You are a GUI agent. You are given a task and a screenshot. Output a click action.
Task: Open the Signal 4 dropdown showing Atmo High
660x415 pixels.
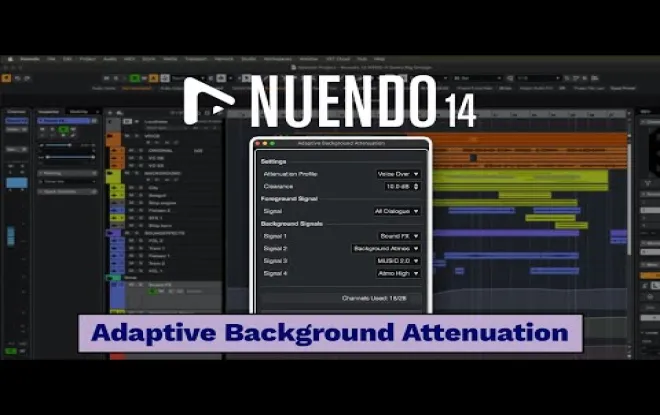pyautogui.click(x=398, y=274)
